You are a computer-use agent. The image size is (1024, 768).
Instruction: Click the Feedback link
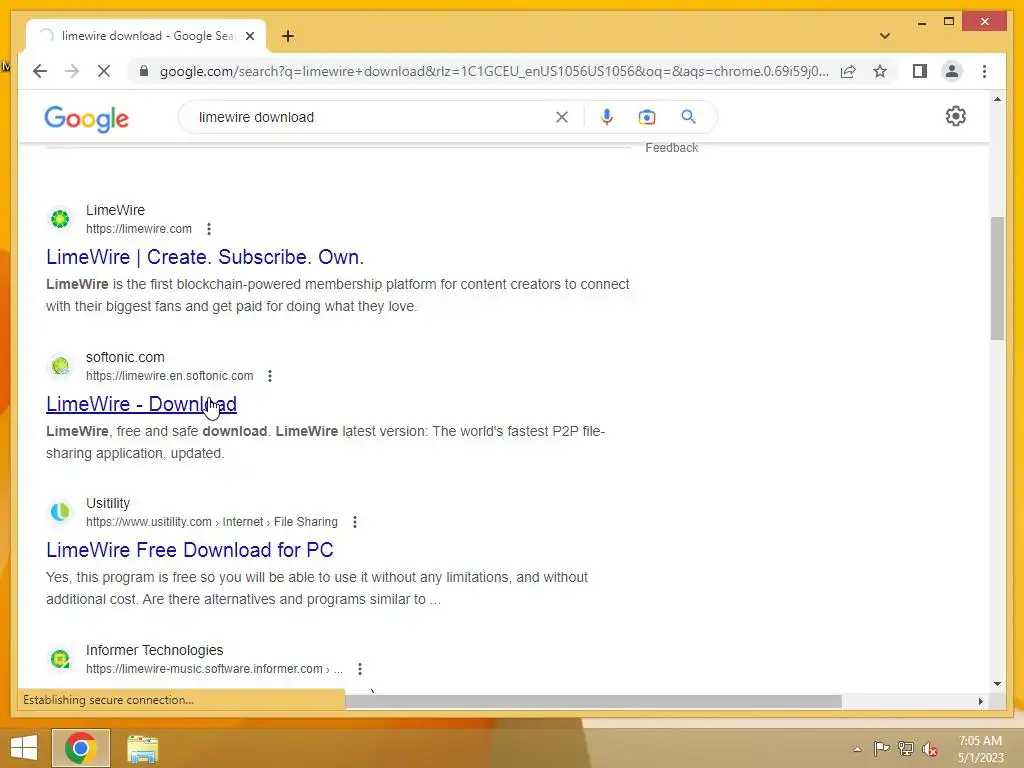tap(671, 148)
